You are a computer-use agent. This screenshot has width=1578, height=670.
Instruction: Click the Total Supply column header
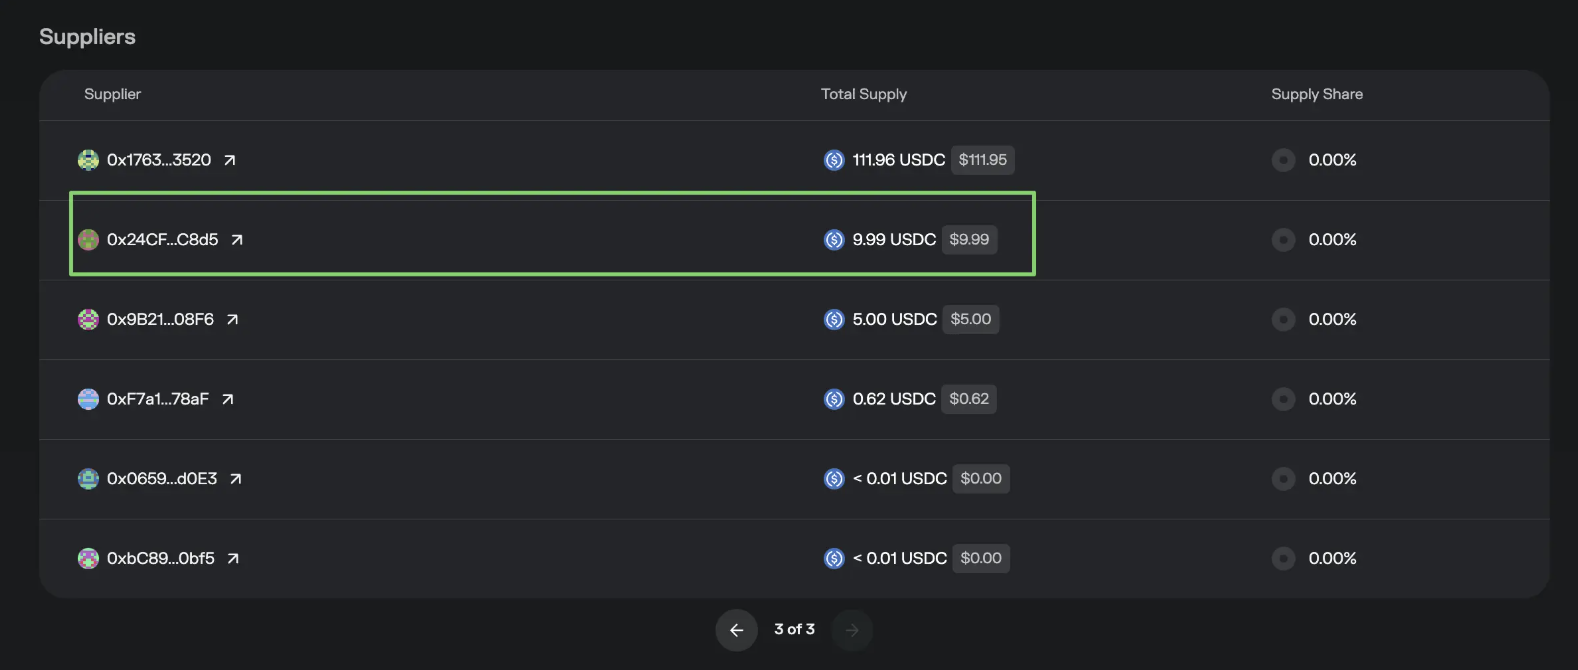click(x=864, y=94)
